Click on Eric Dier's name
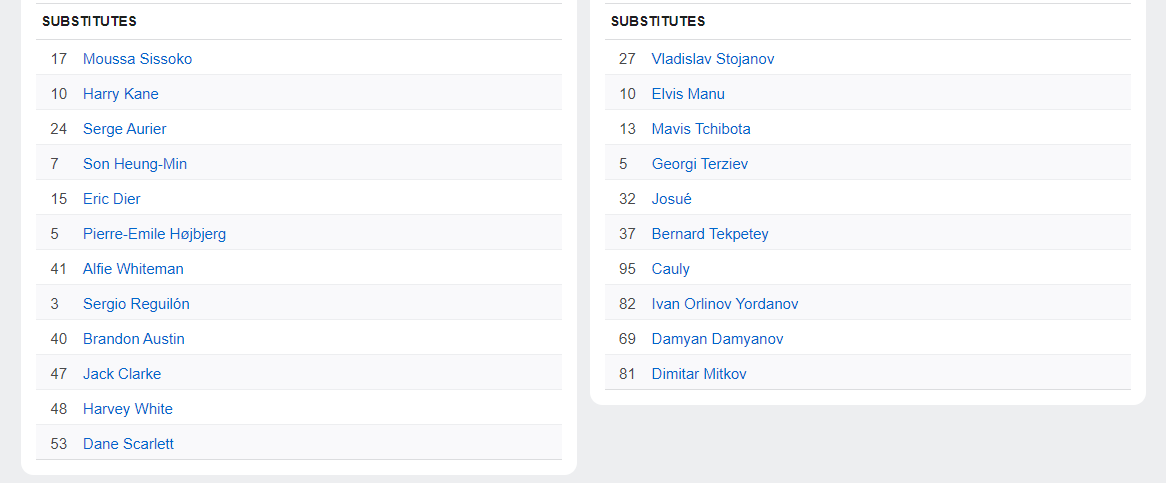Viewport: 1166px width, 483px height. coord(111,199)
